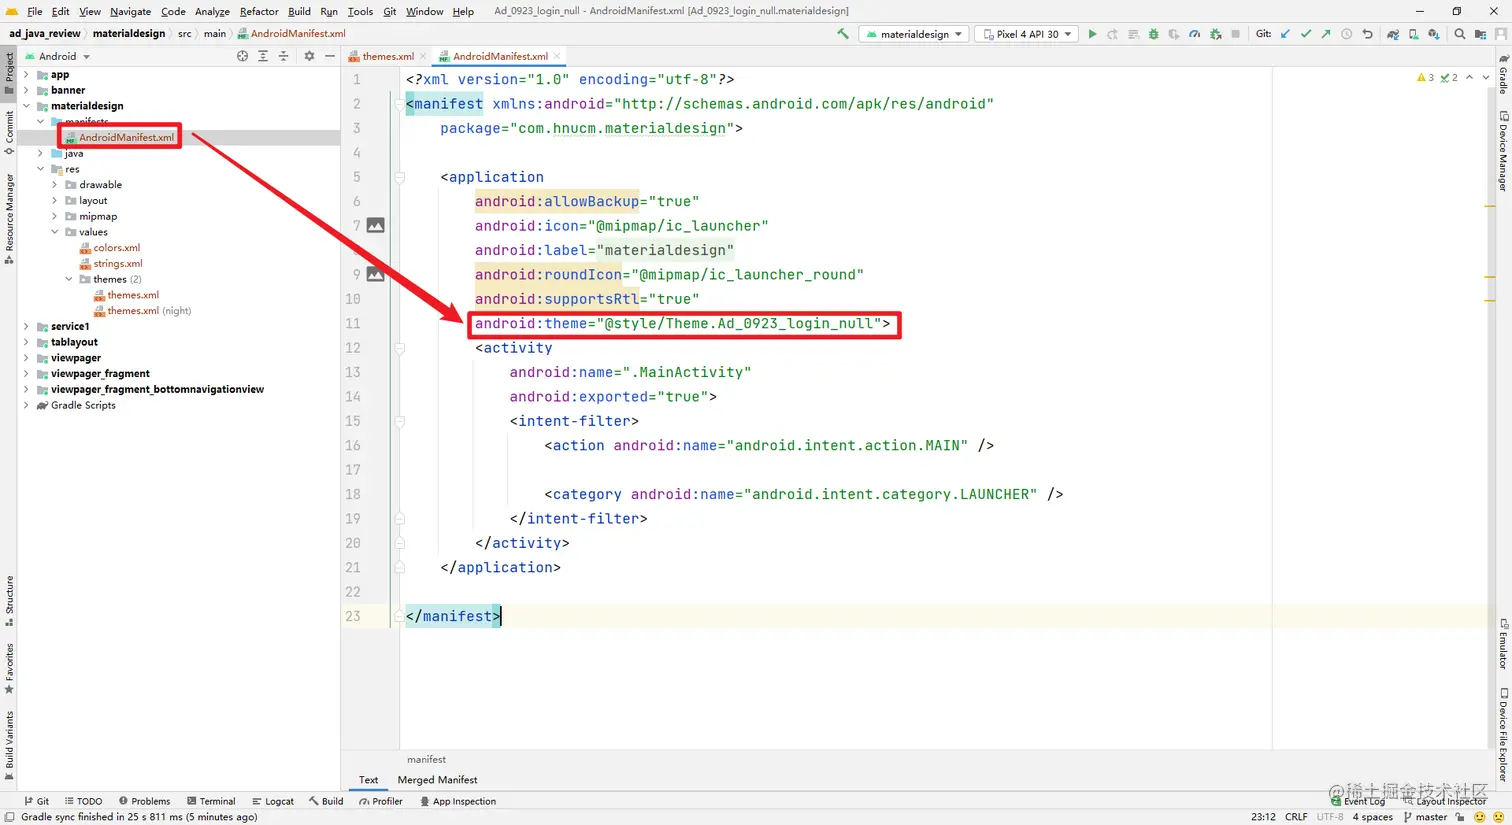Toggle the Commit tool window stripe

[x=9, y=133]
